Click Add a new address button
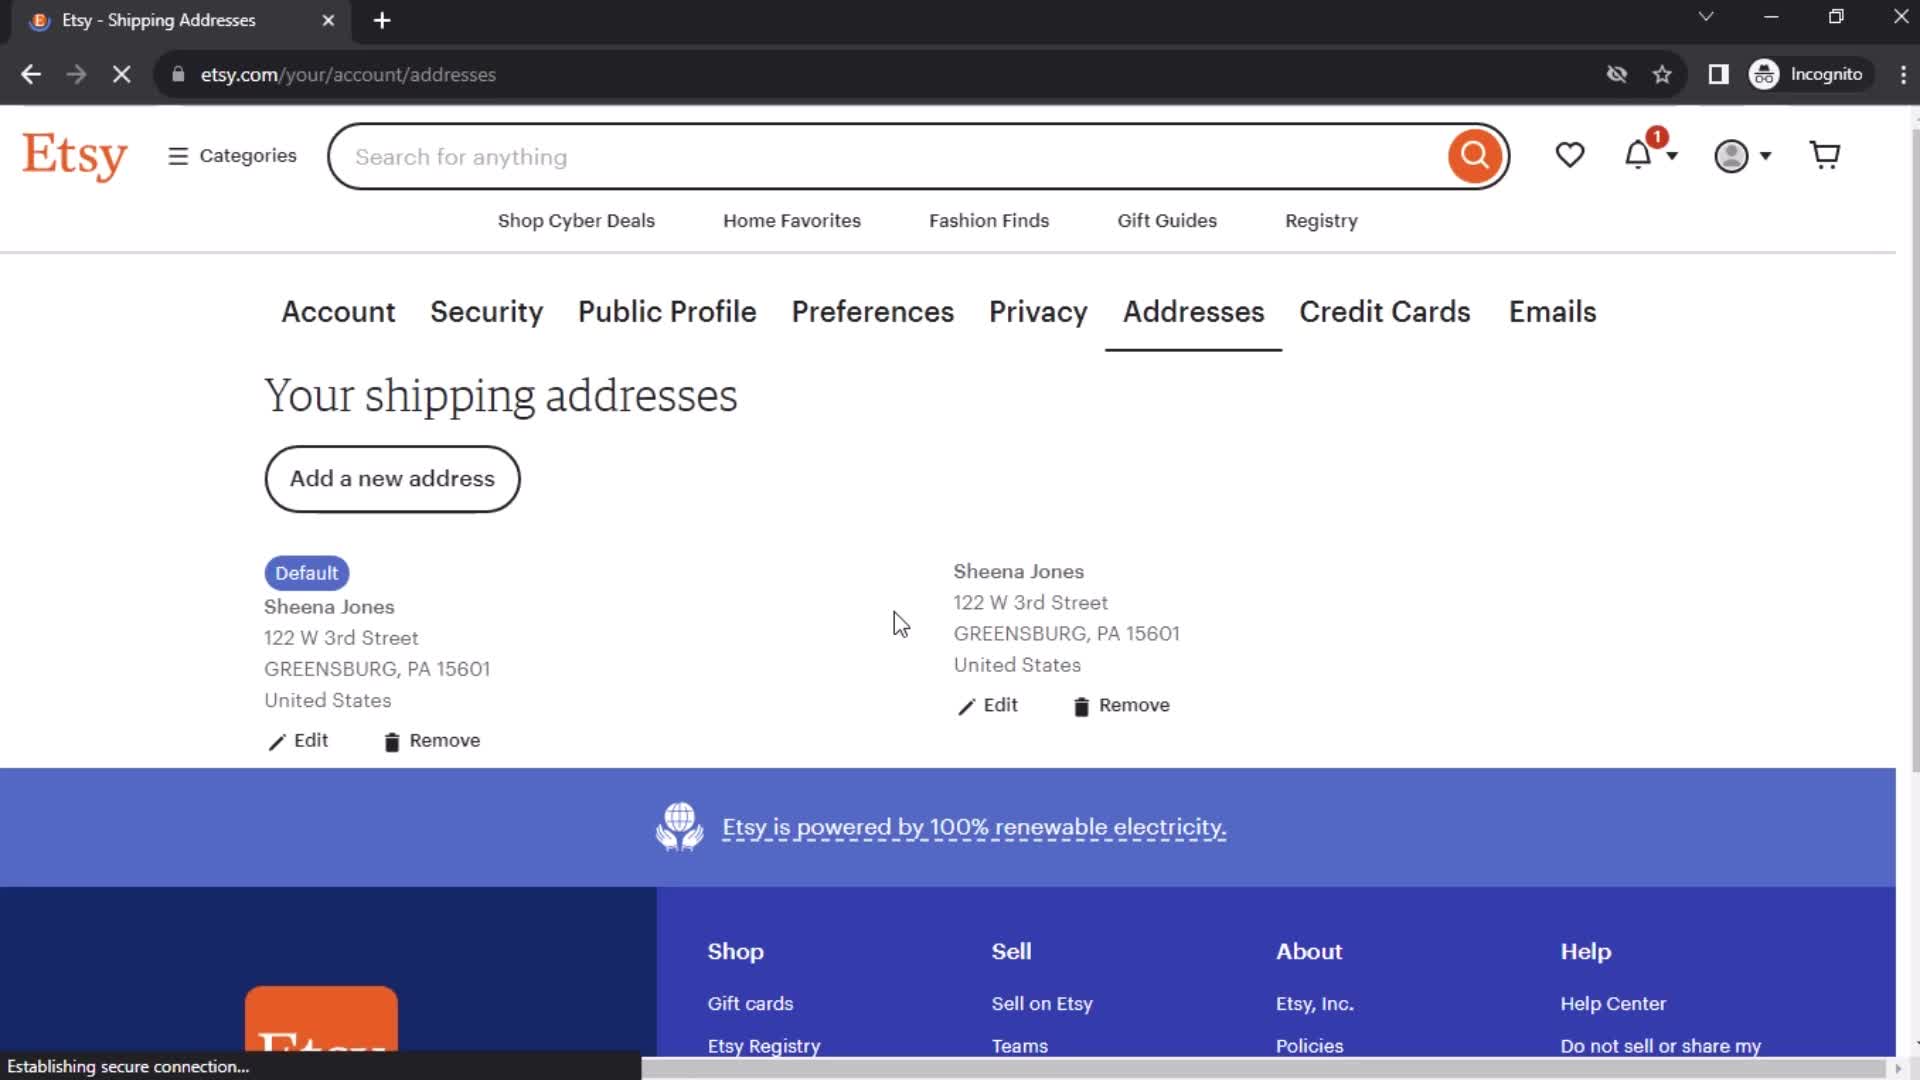Screen dimensions: 1920x1080 click(x=393, y=477)
